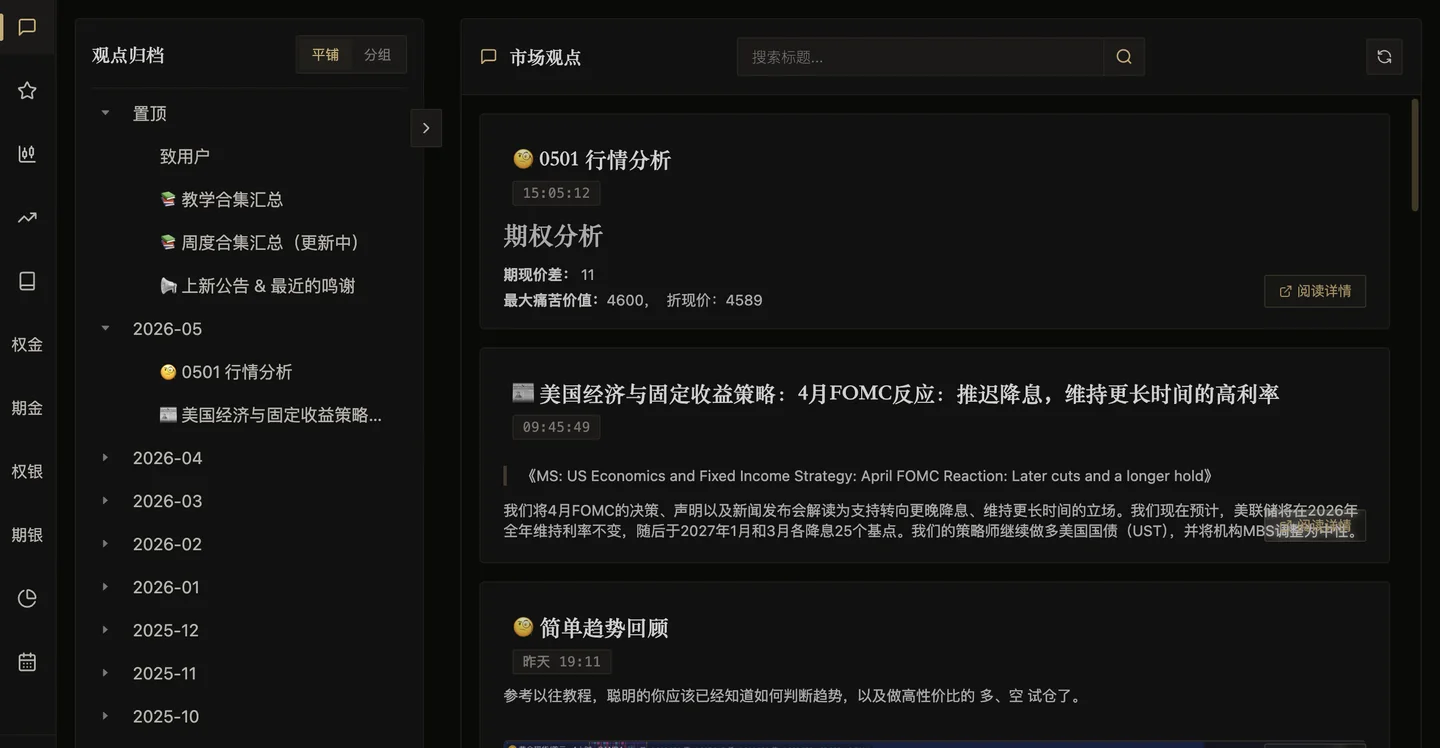Click the 观点归档 panel title
This screenshot has height=748, width=1440.
[128, 56]
